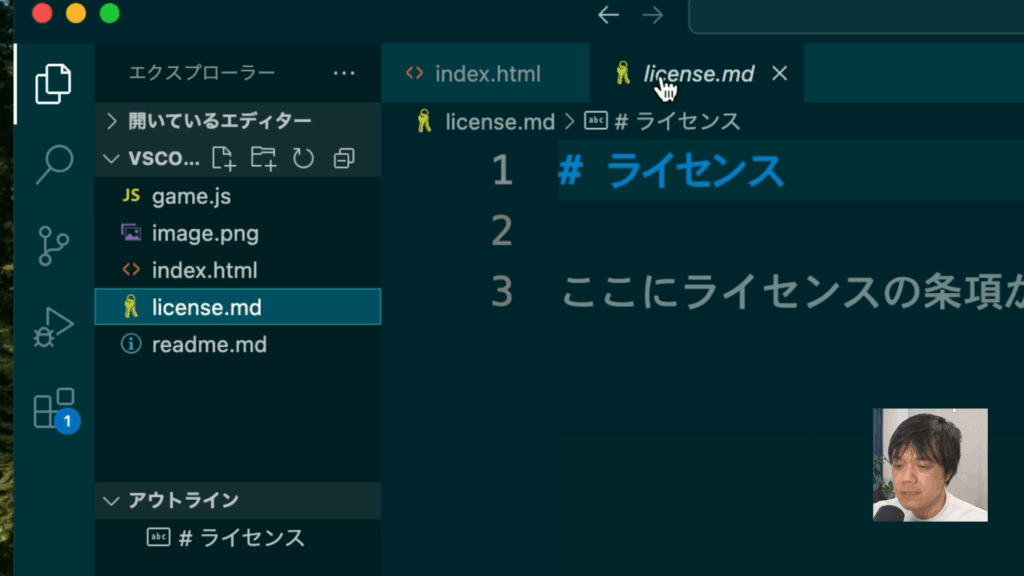This screenshot has width=1024, height=576.
Task: Open the Extensions view with badge
Action: pos(54,408)
